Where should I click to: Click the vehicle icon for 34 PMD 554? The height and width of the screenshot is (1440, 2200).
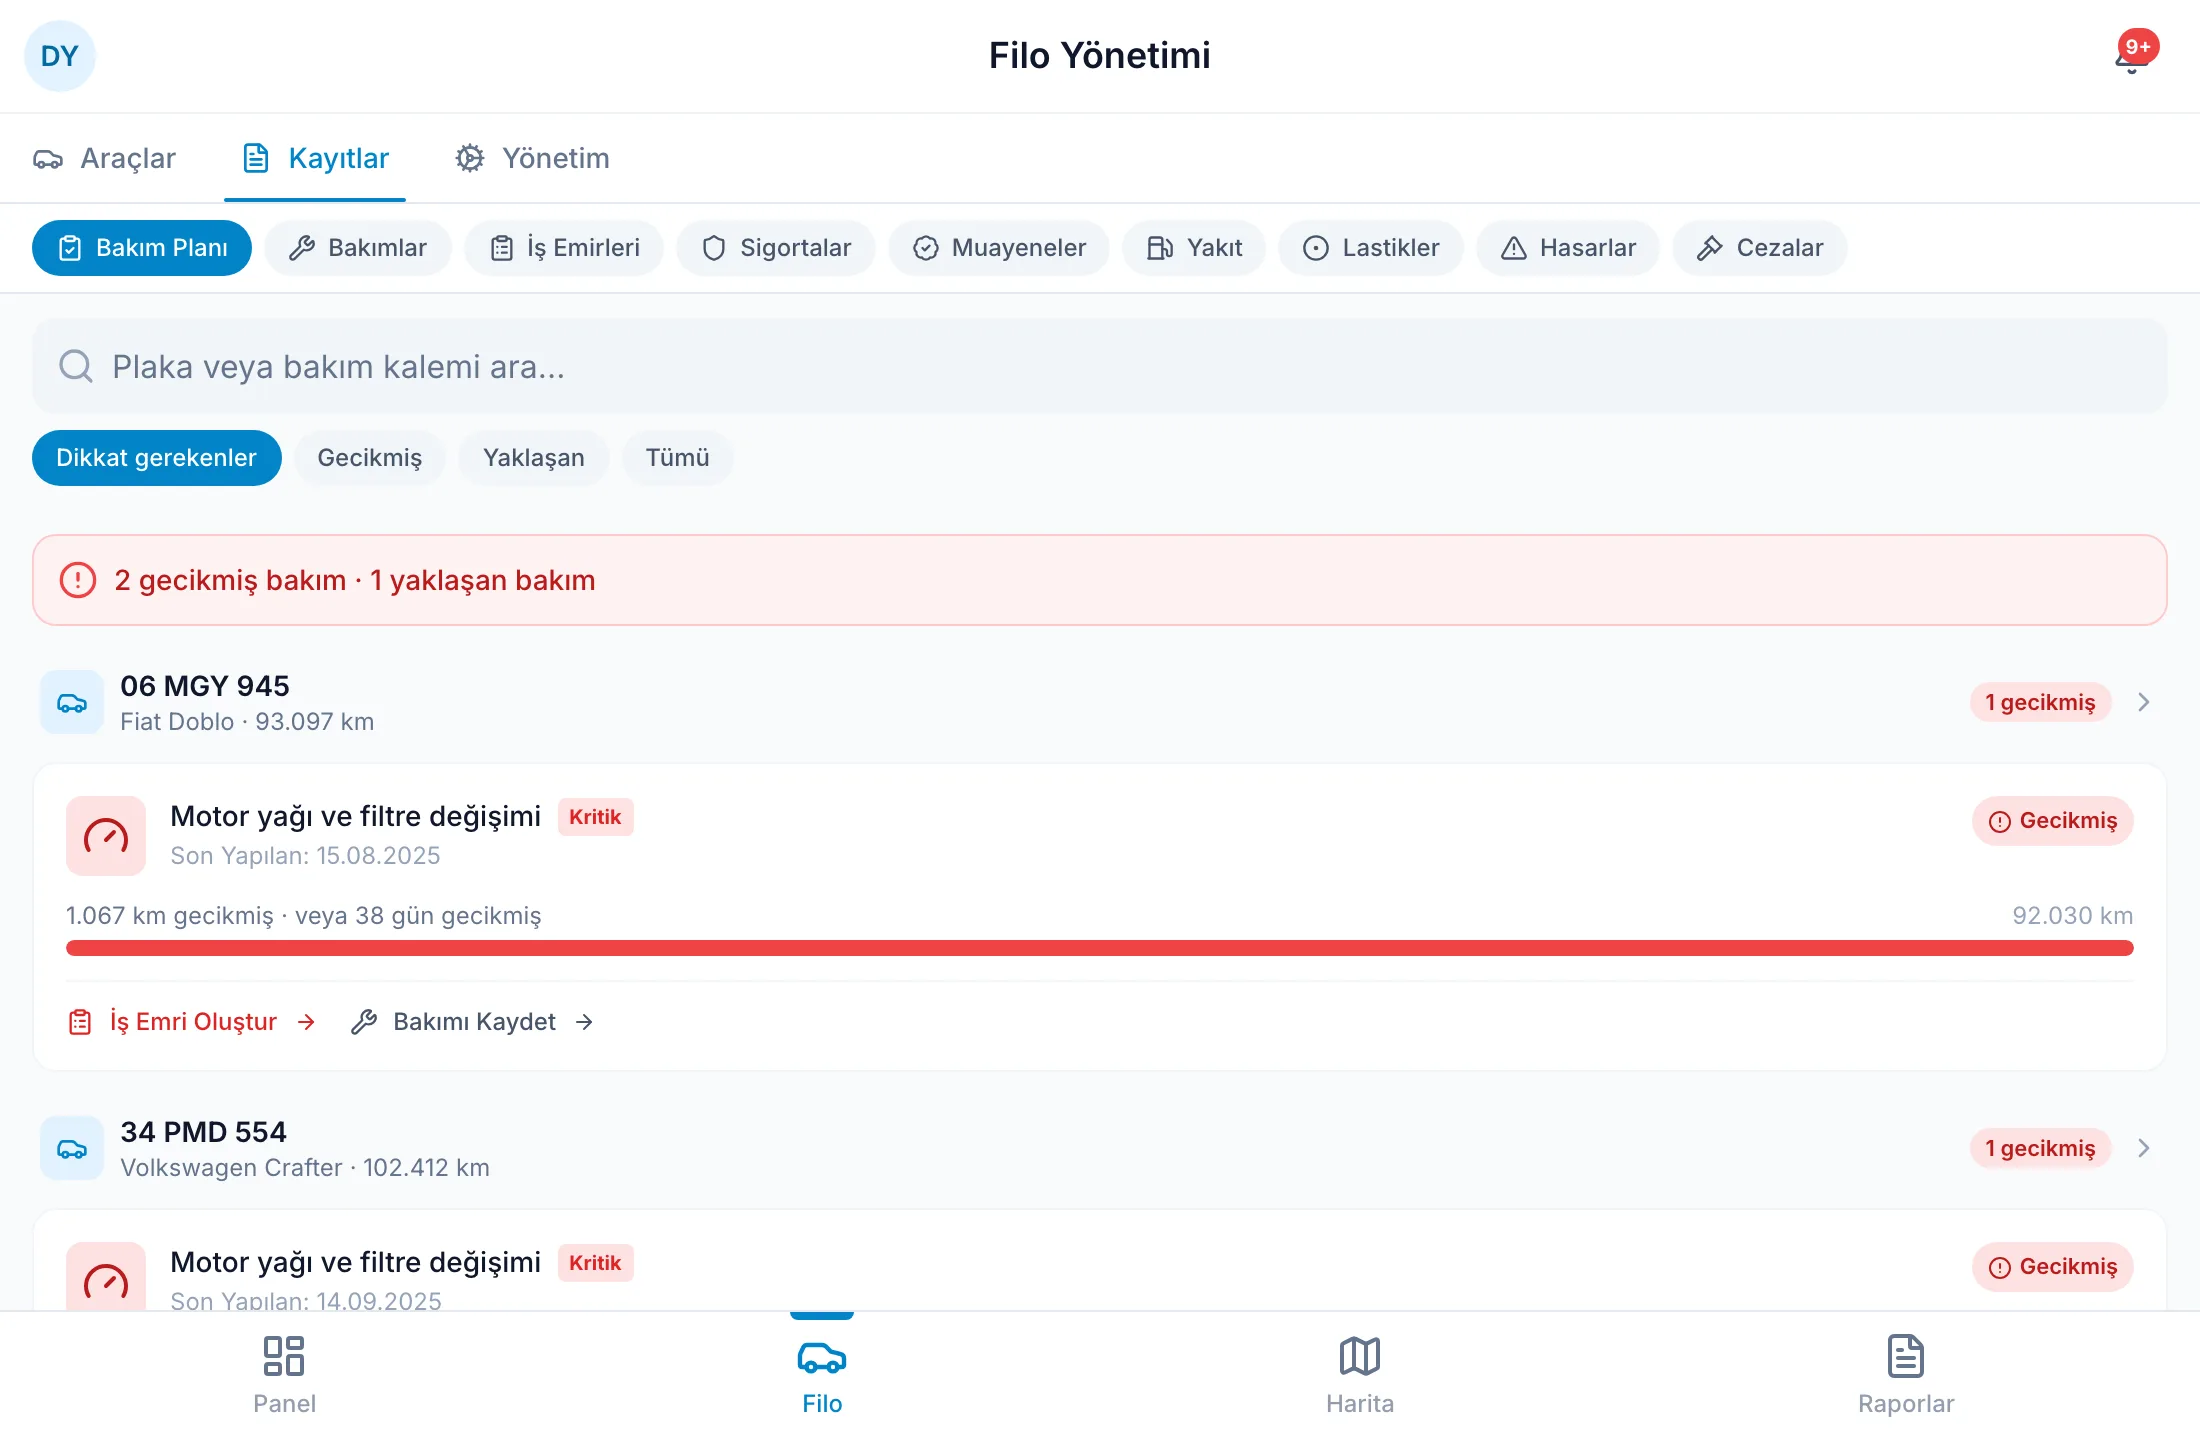point(72,1148)
